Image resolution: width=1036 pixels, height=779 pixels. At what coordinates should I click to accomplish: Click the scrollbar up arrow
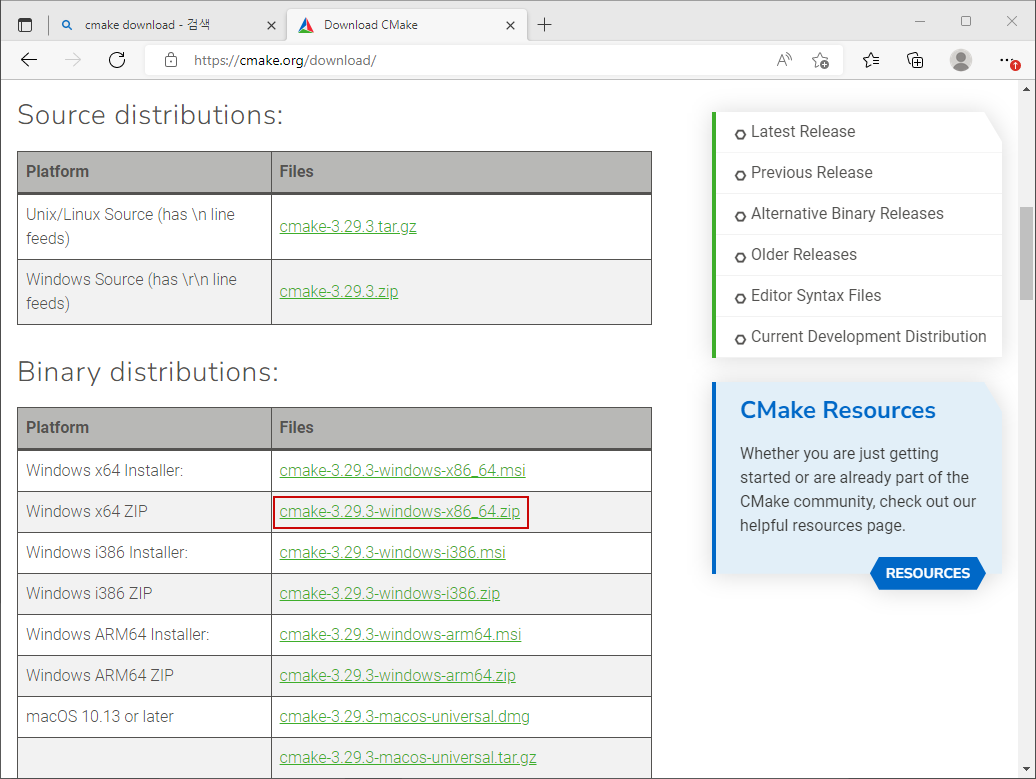point(1026,89)
